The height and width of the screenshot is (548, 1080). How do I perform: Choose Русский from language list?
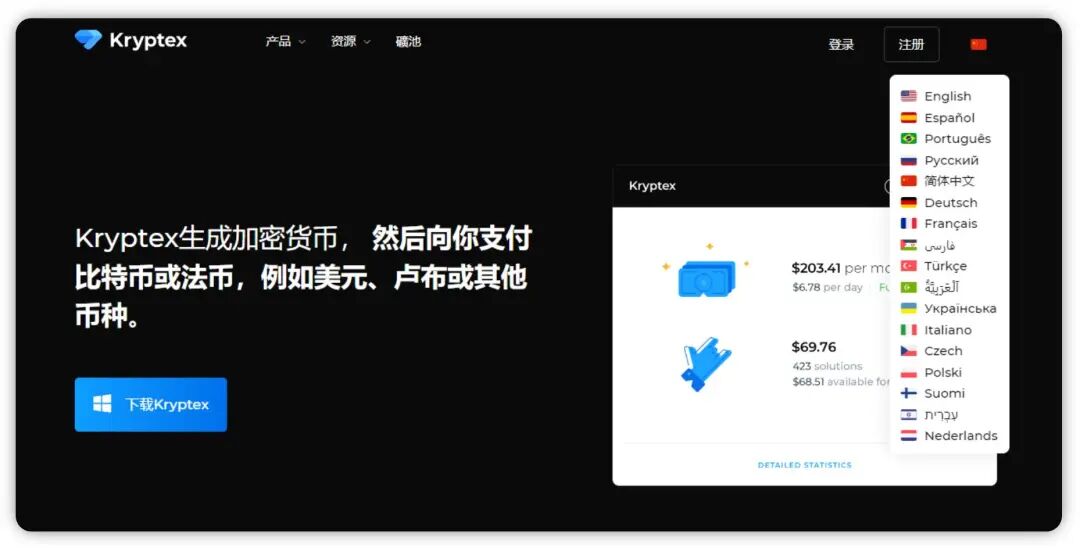click(951, 160)
